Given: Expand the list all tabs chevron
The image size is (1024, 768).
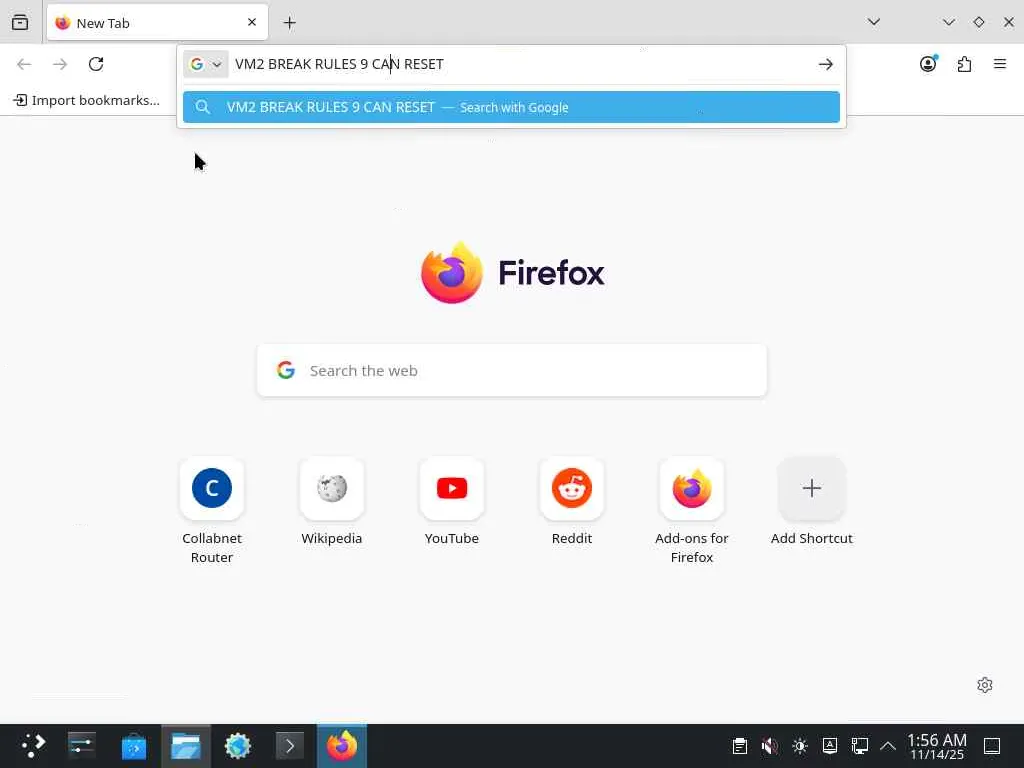Looking at the screenshot, I should click(x=874, y=22).
